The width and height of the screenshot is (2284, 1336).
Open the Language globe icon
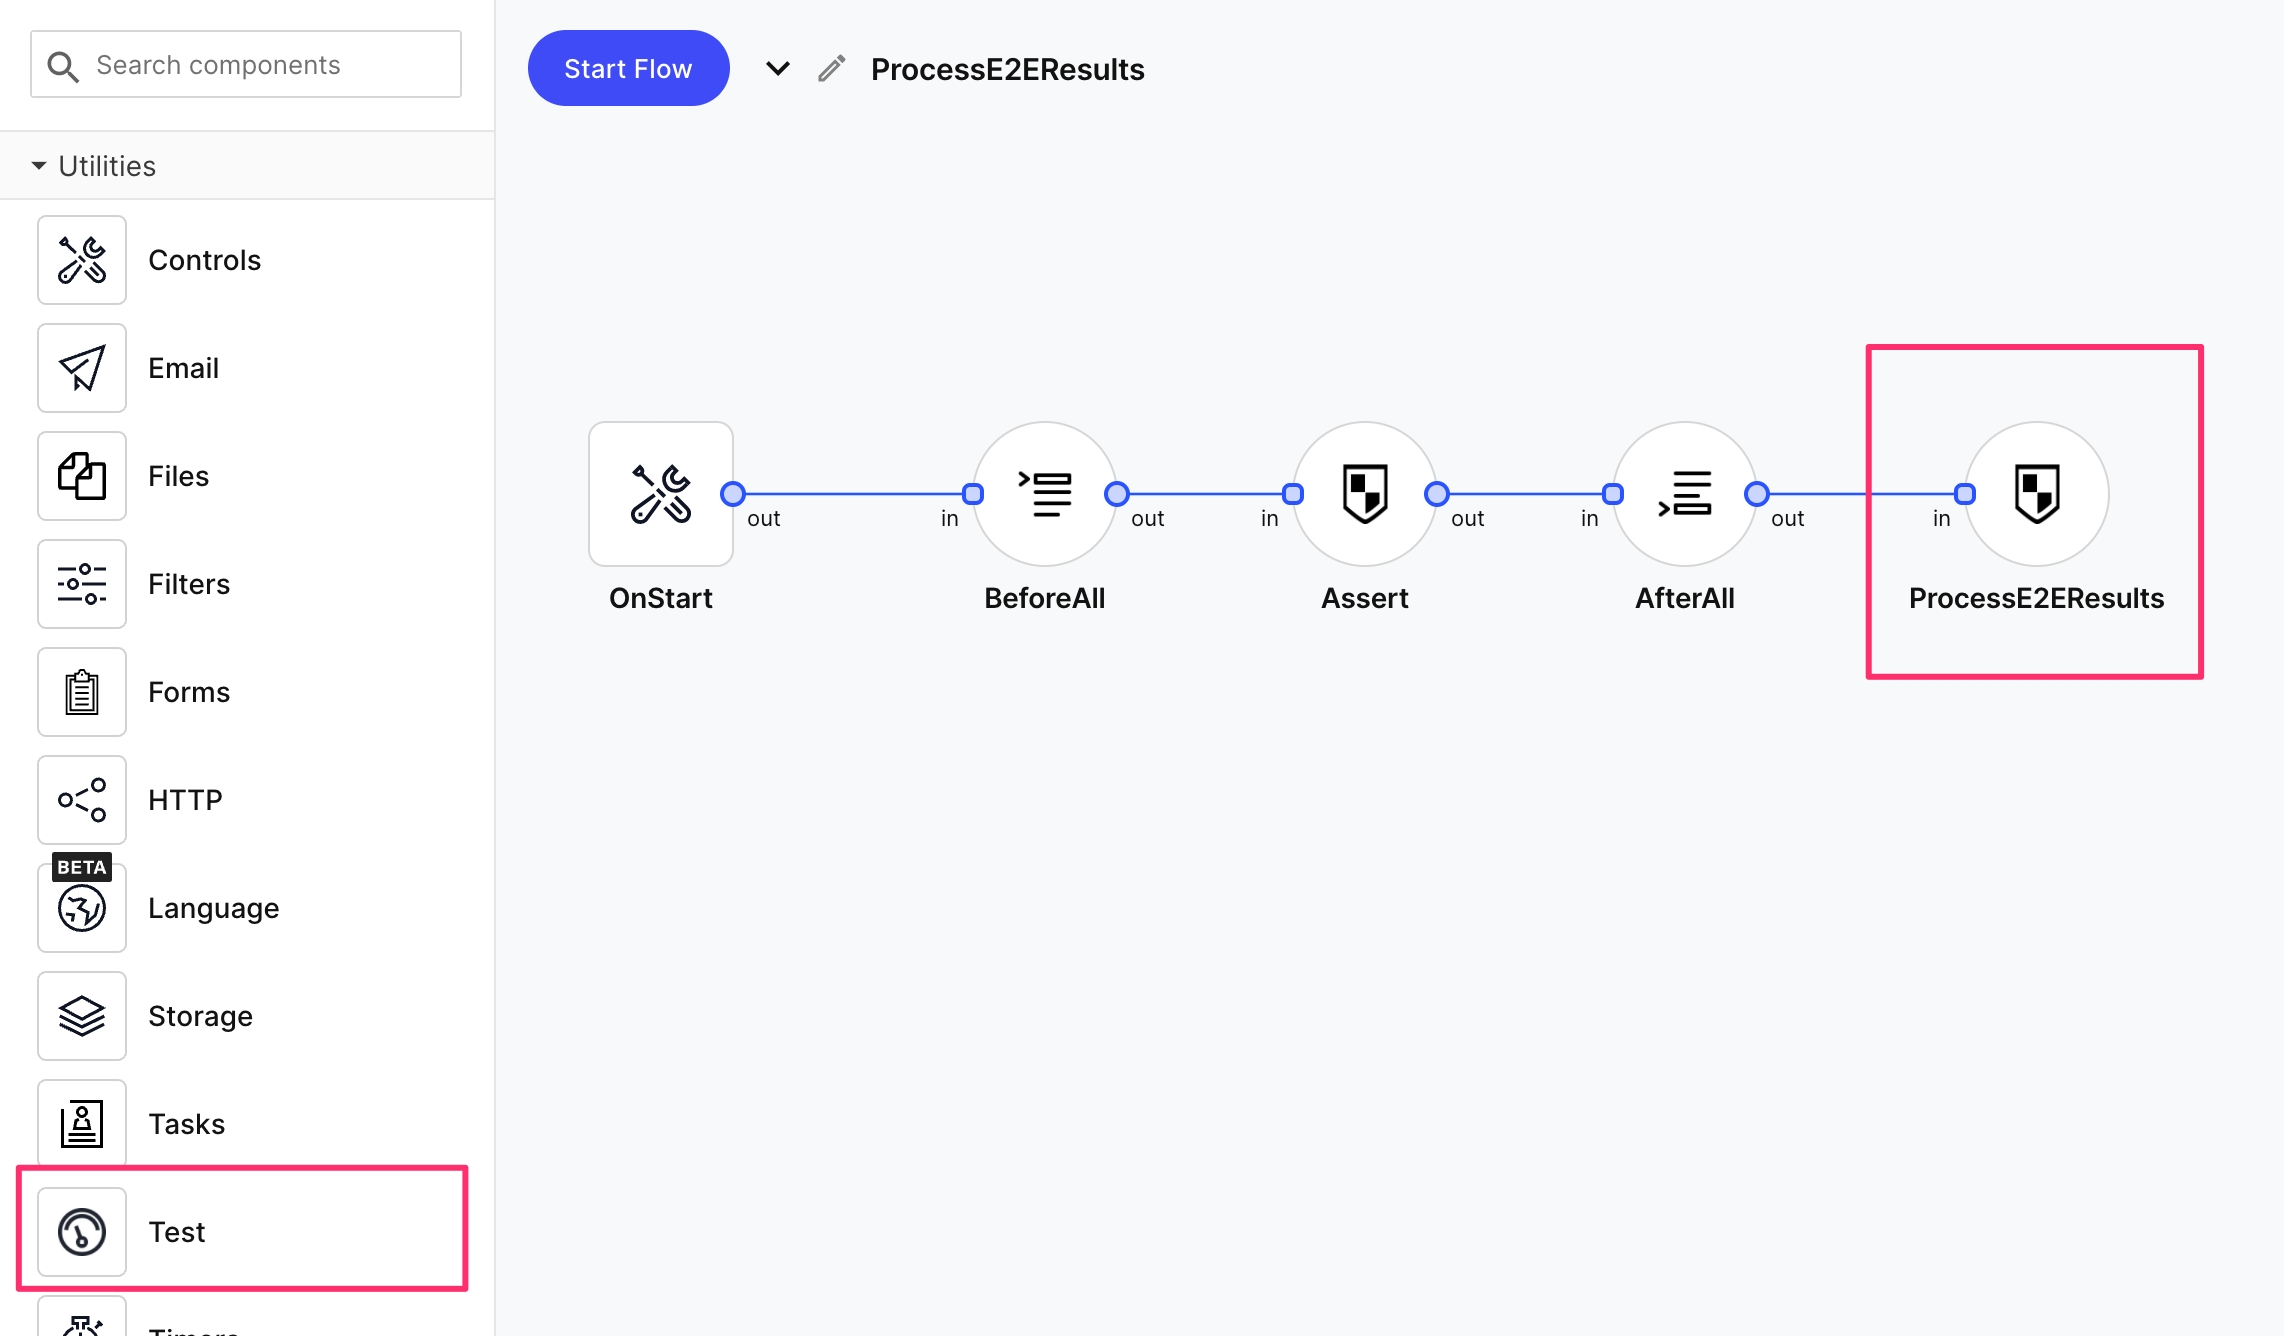(82, 908)
